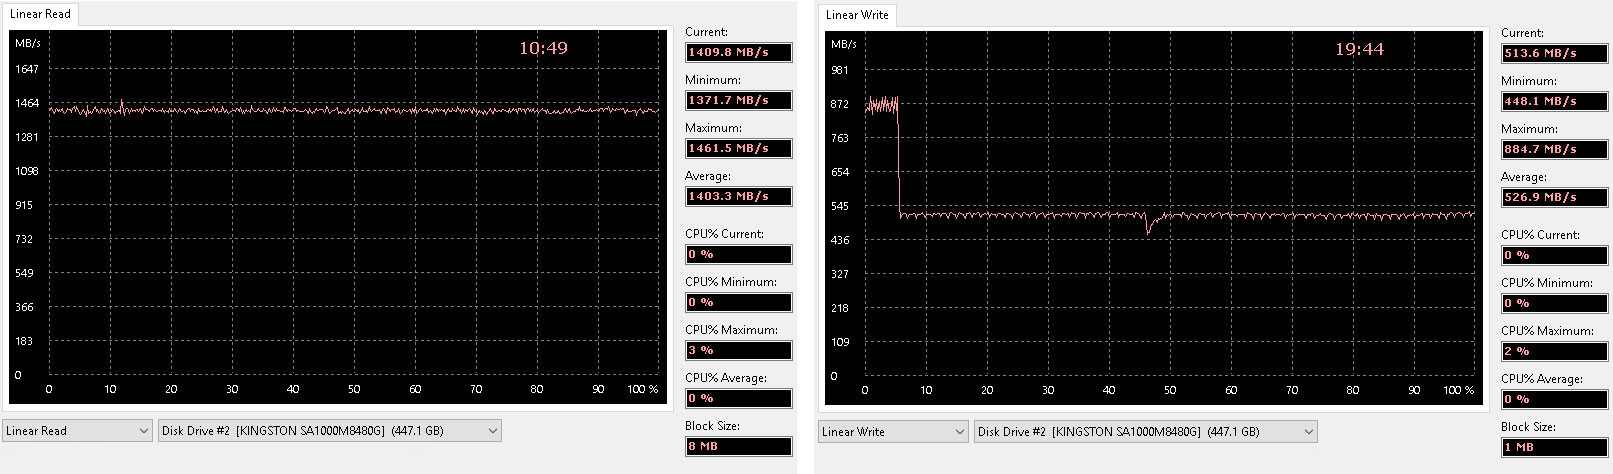
Task: Click the 19:44 elapsed time on write graph
Action: click(1359, 49)
